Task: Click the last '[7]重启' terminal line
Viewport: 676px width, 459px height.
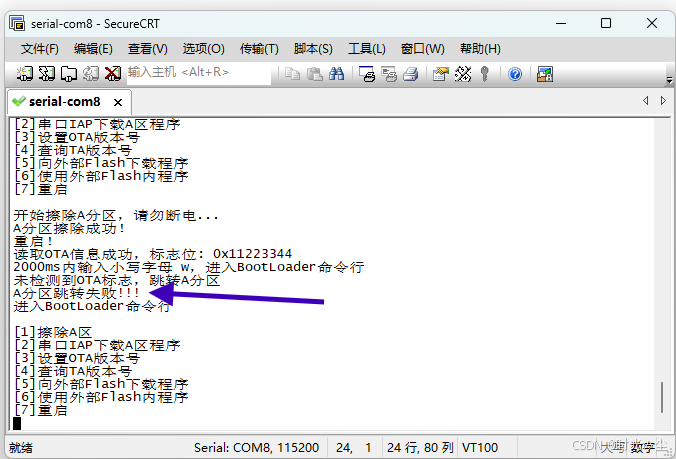Action: pos(41,410)
